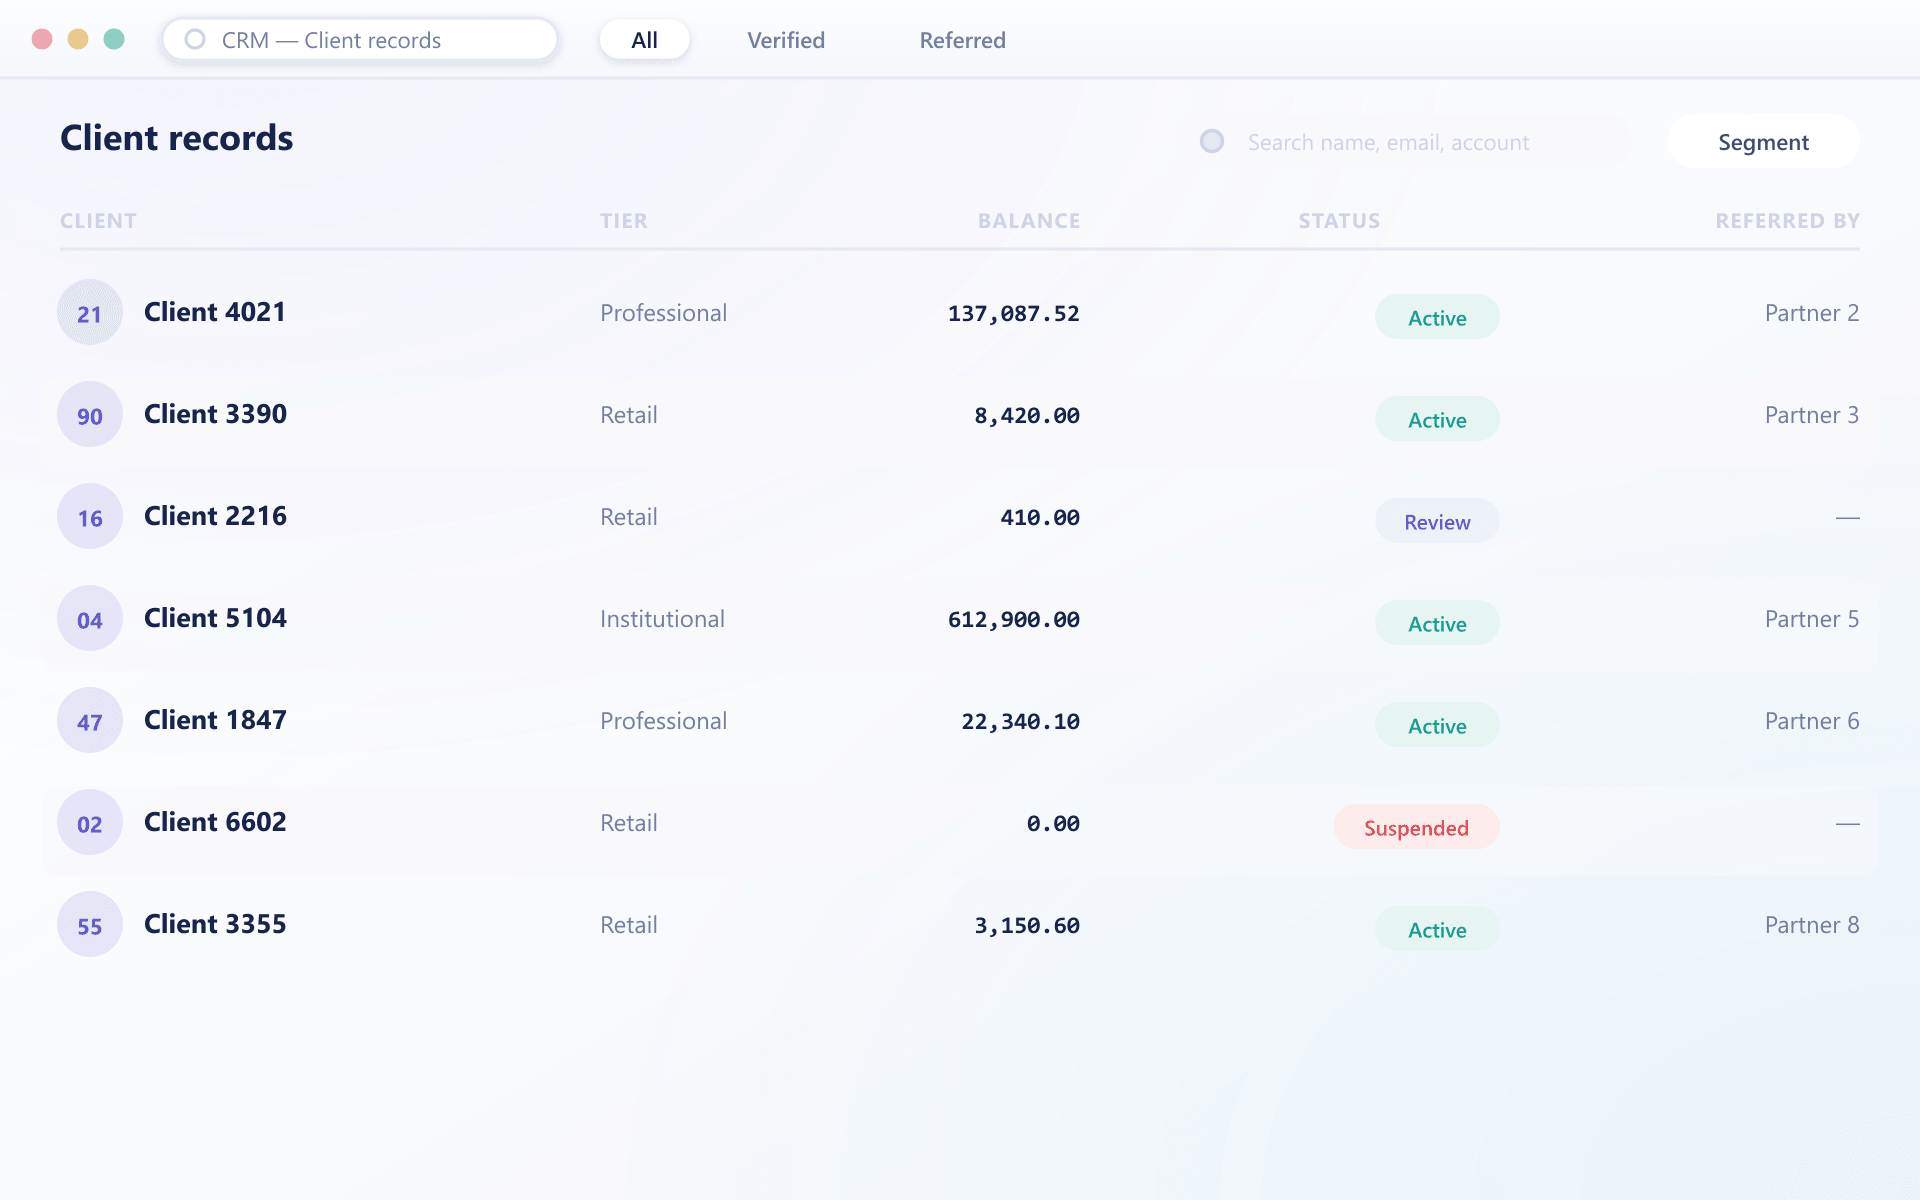
Task: Click the Active status of Client 1847
Action: (1437, 726)
